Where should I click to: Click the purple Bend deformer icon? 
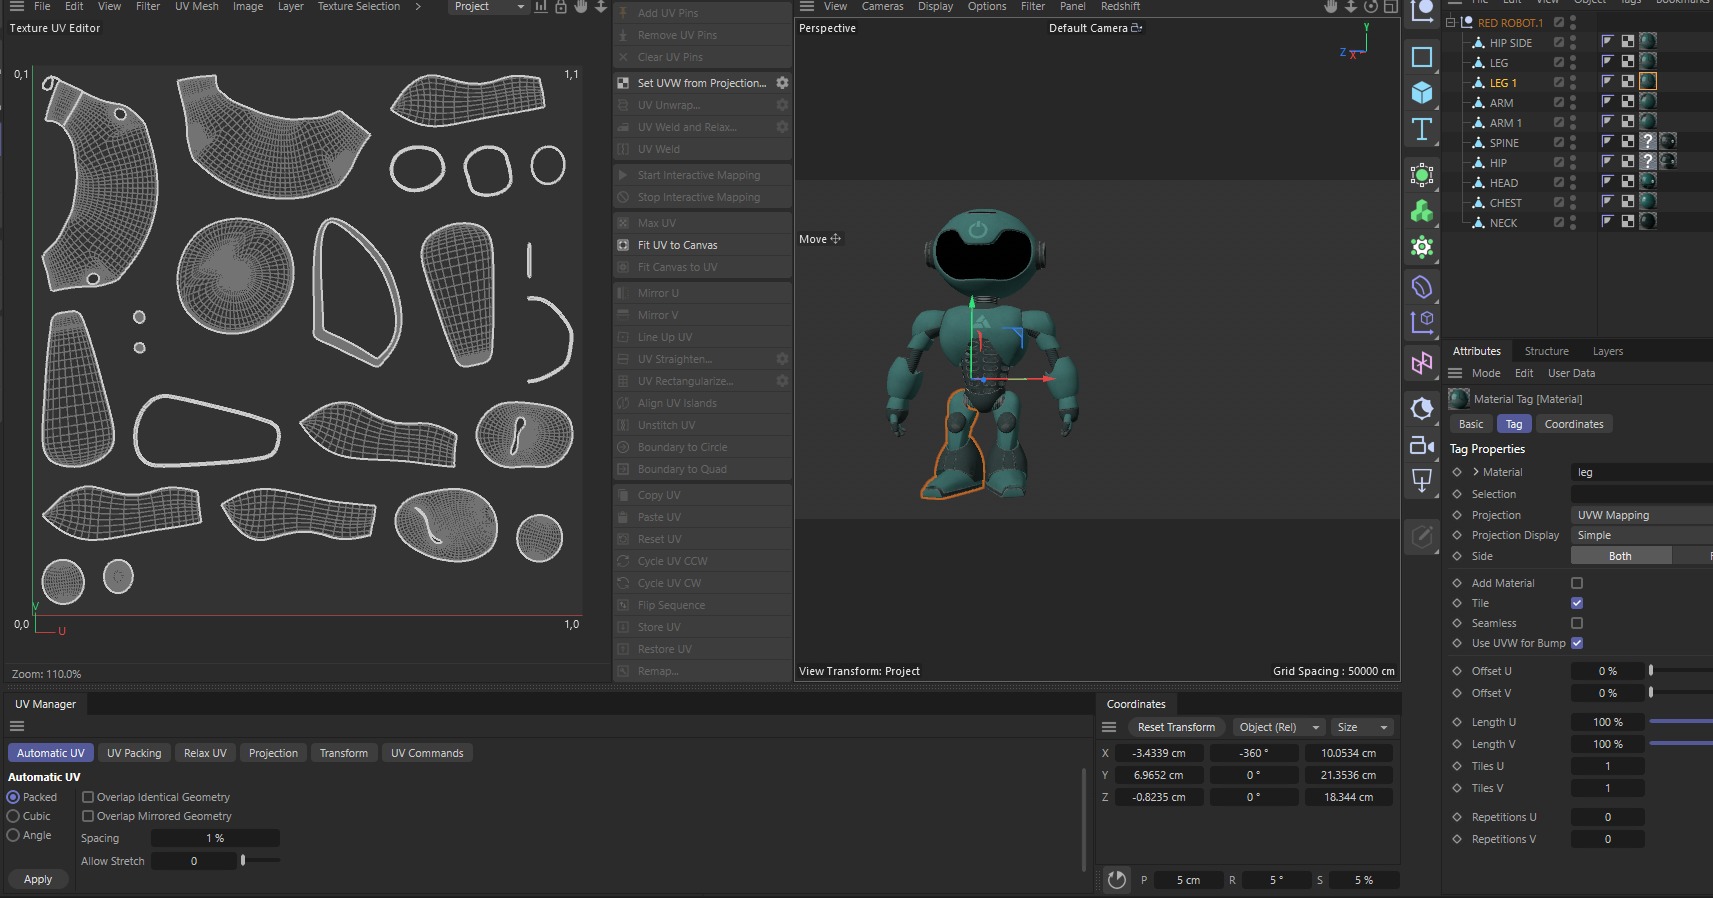pyautogui.click(x=1421, y=287)
